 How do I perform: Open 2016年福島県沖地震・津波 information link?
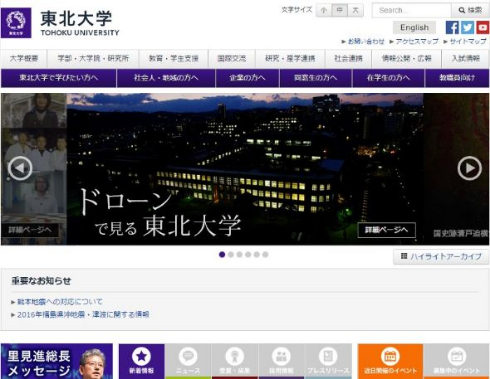pos(83,314)
